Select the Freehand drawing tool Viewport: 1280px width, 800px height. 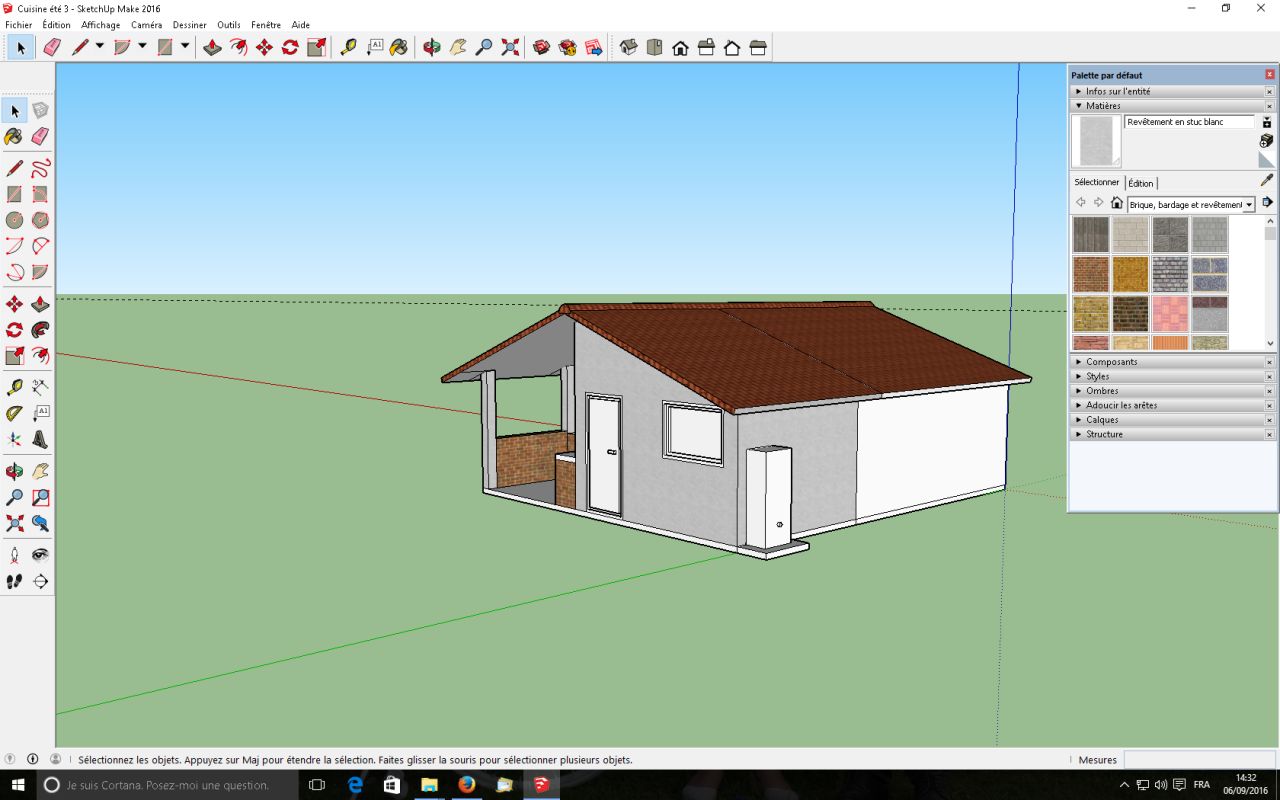coord(40,168)
